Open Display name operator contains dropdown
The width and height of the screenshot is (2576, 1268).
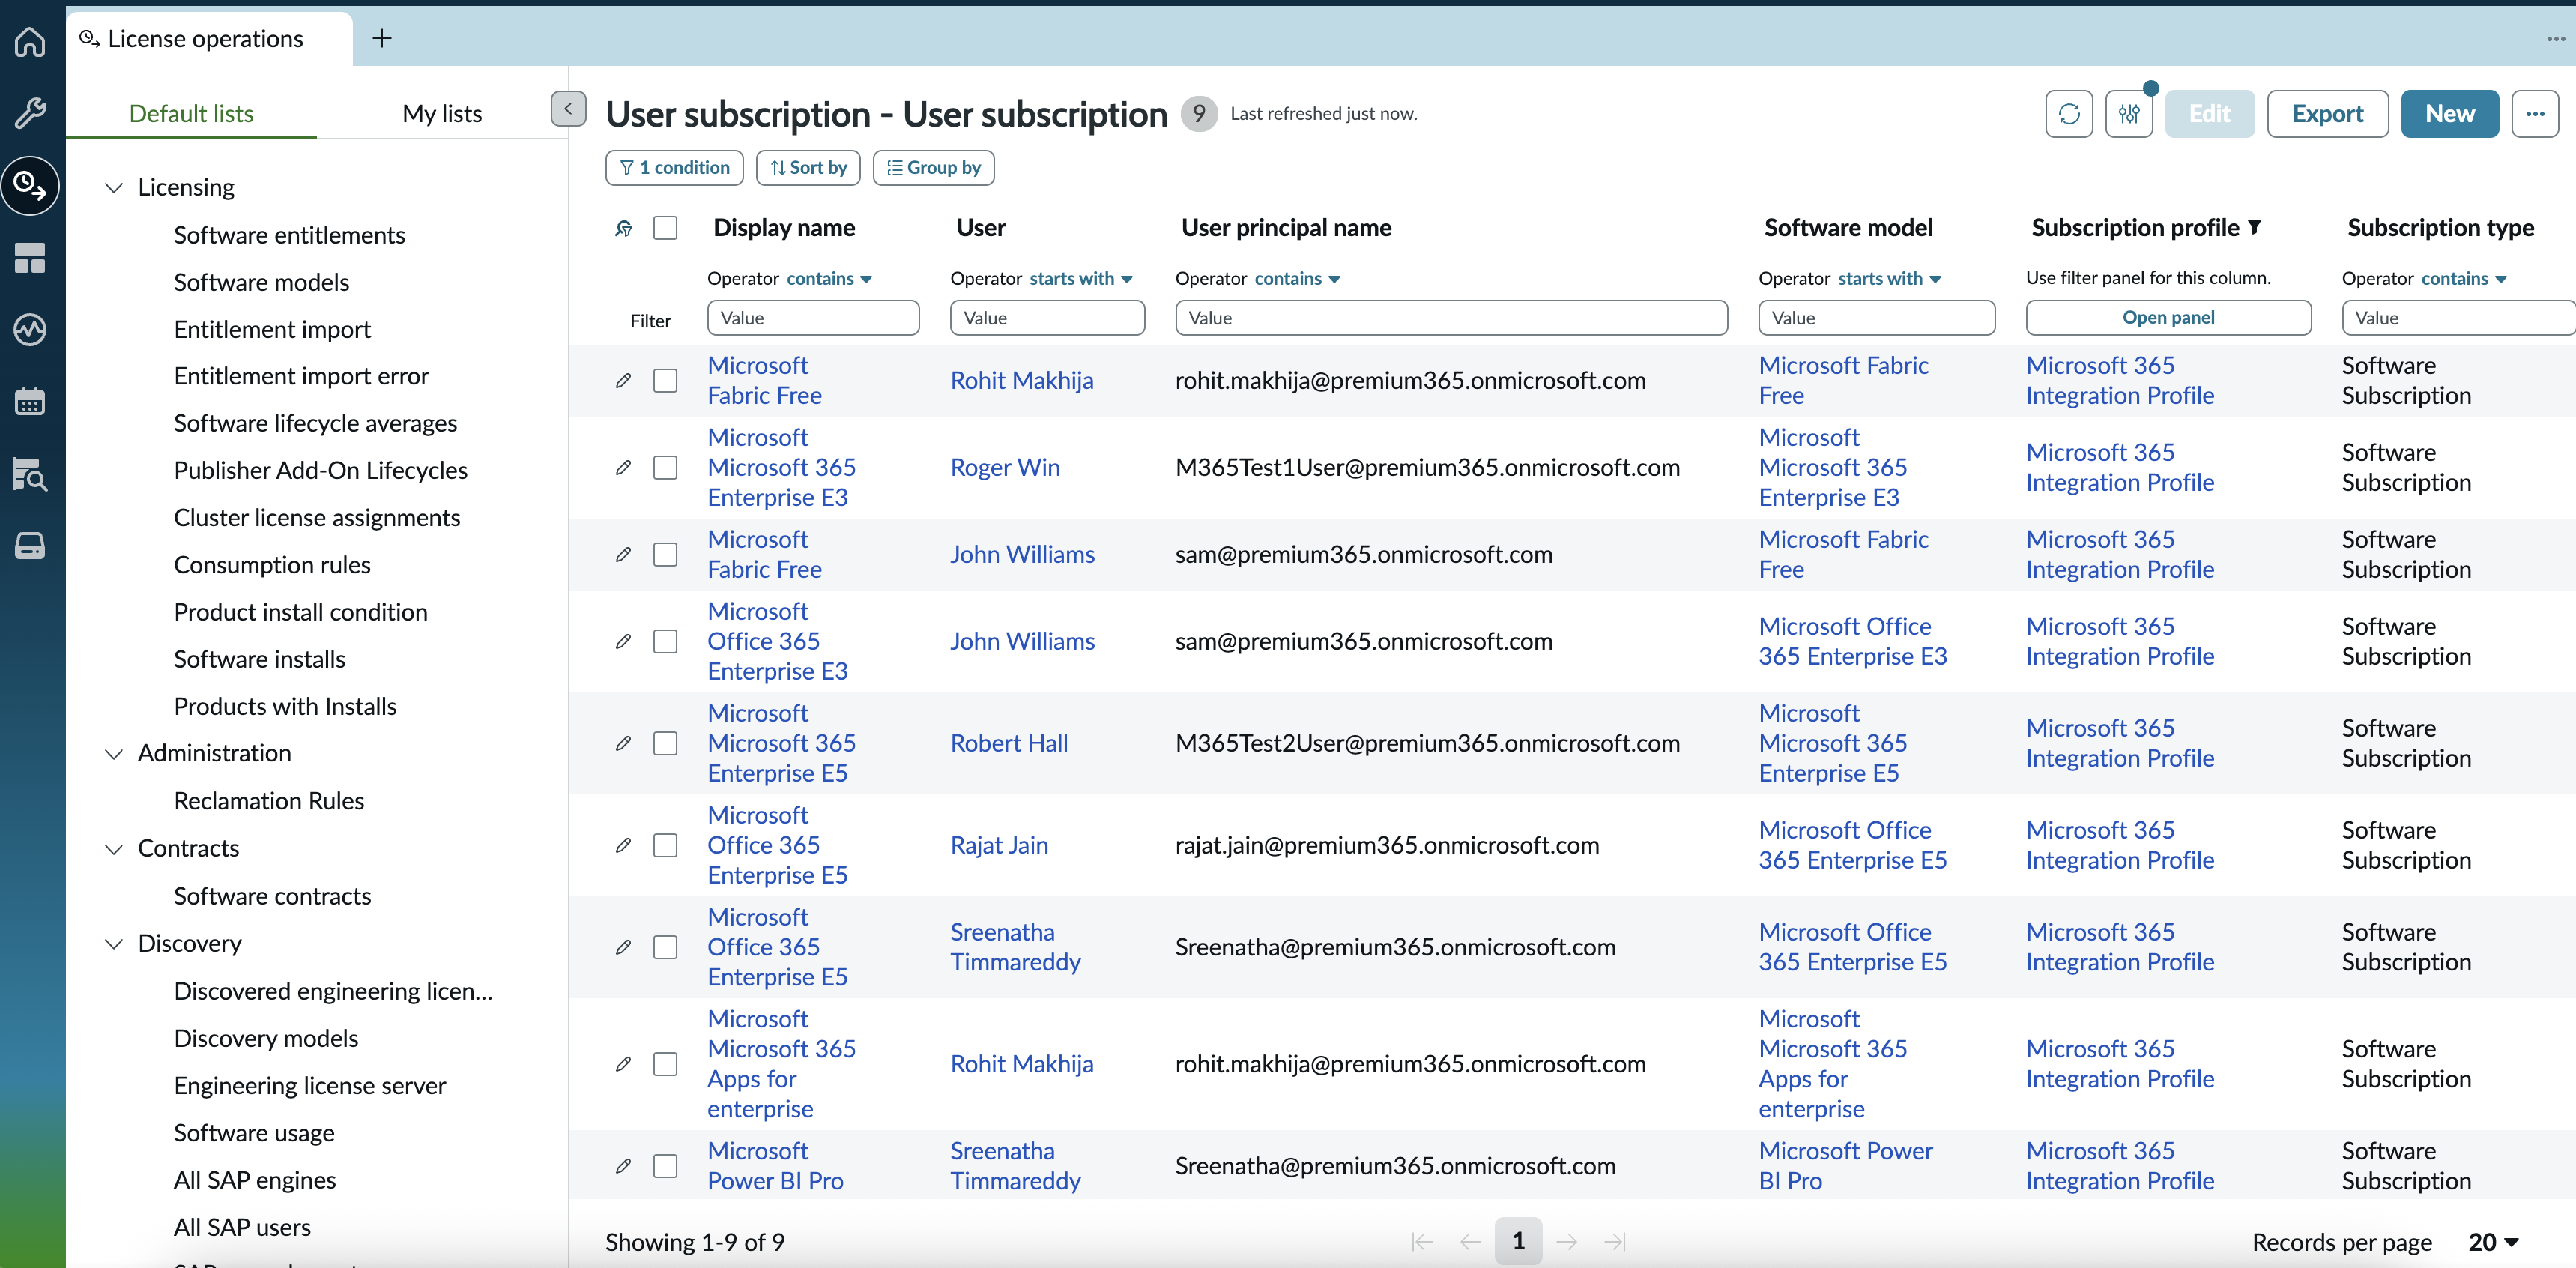[829, 278]
